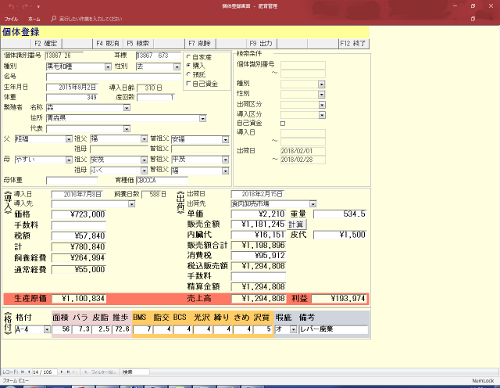Click the 計算 button beside 販売金額

coord(296,224)
